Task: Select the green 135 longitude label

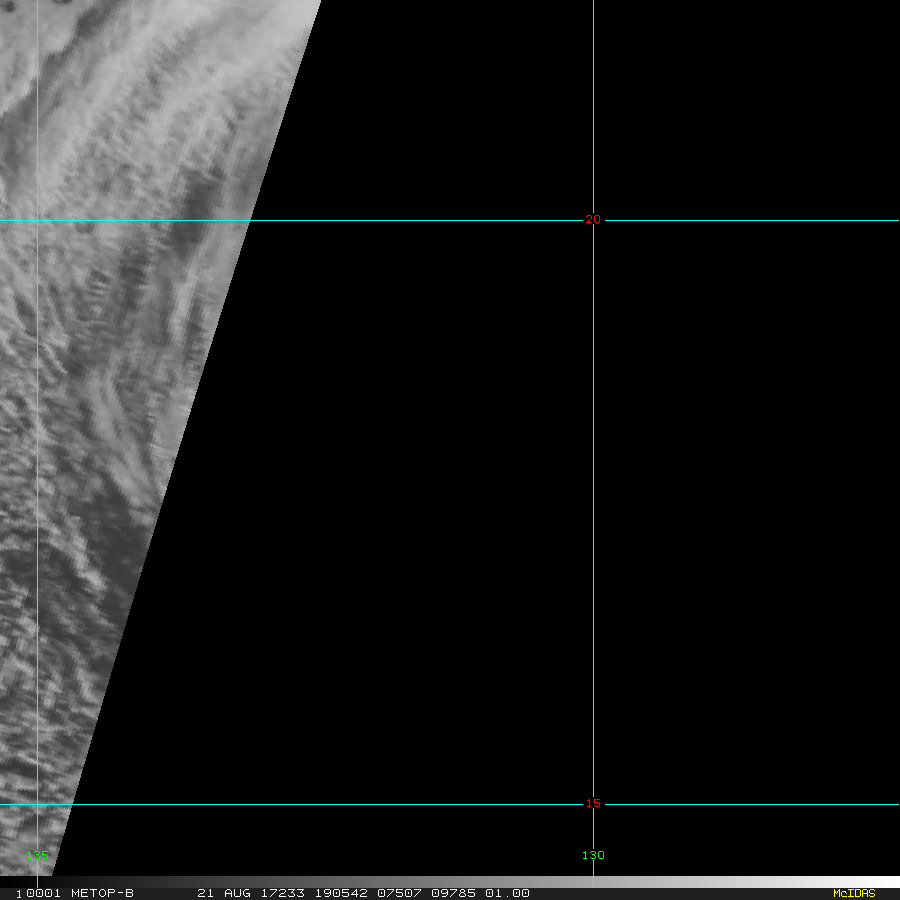Action: [37, 855]
